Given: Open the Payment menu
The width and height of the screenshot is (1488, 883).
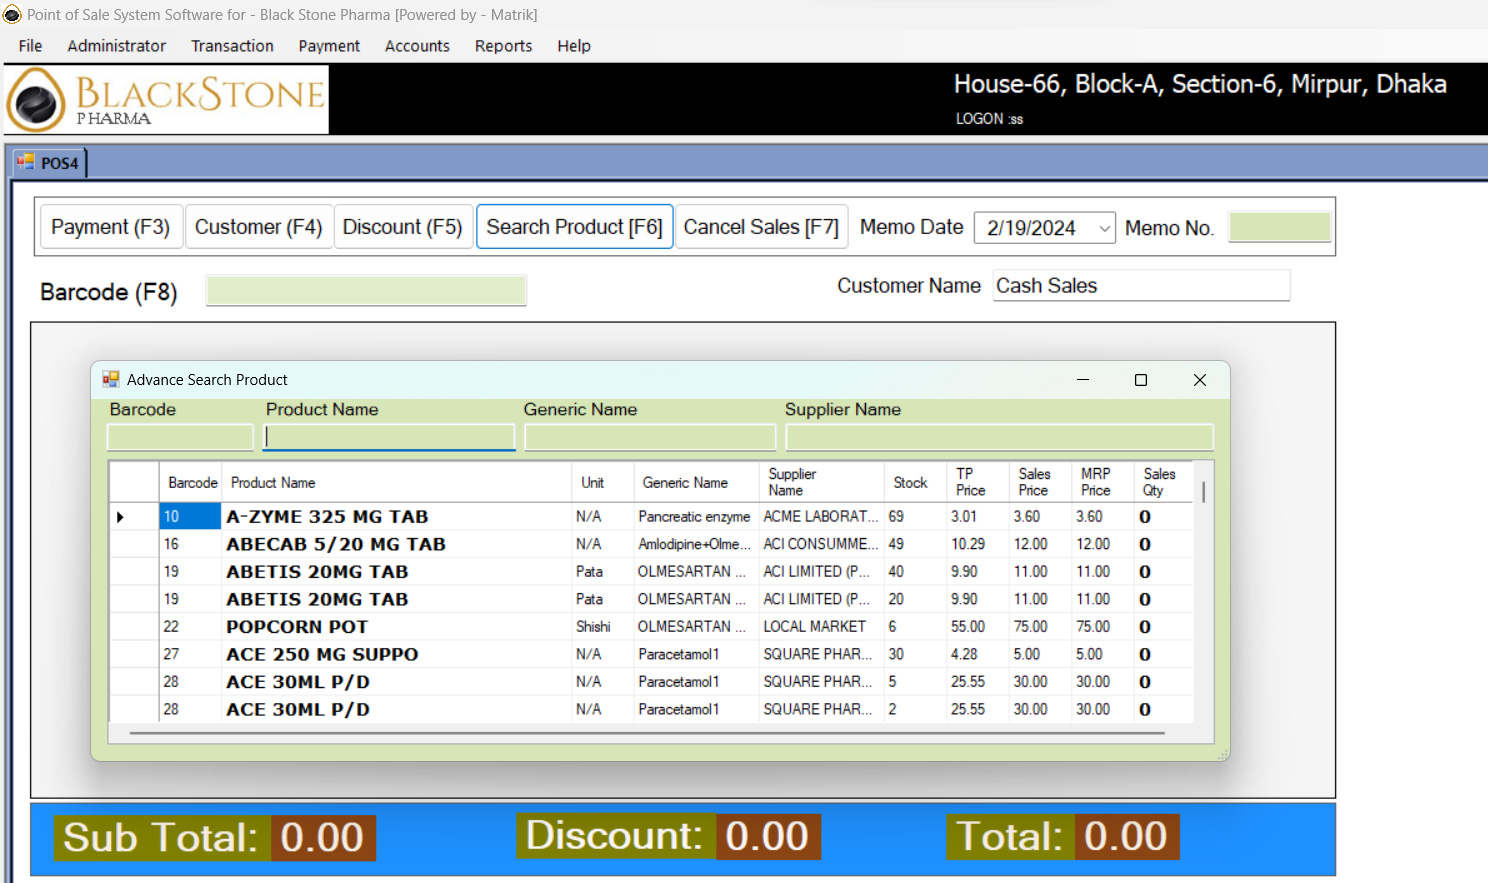Looking at the screenshot, I should pos(329,46).
